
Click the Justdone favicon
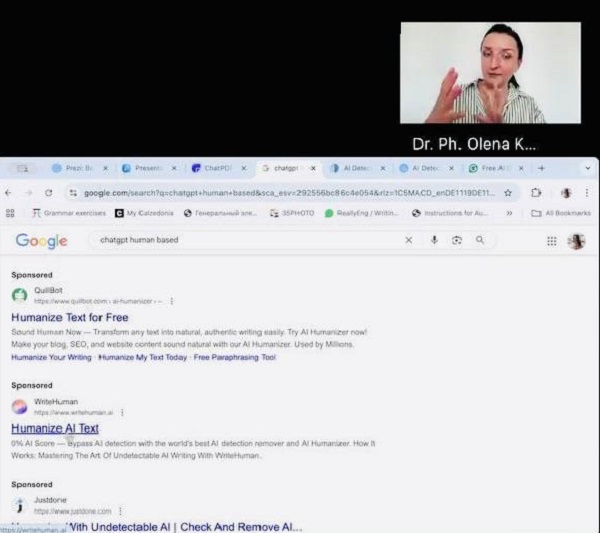19,505
